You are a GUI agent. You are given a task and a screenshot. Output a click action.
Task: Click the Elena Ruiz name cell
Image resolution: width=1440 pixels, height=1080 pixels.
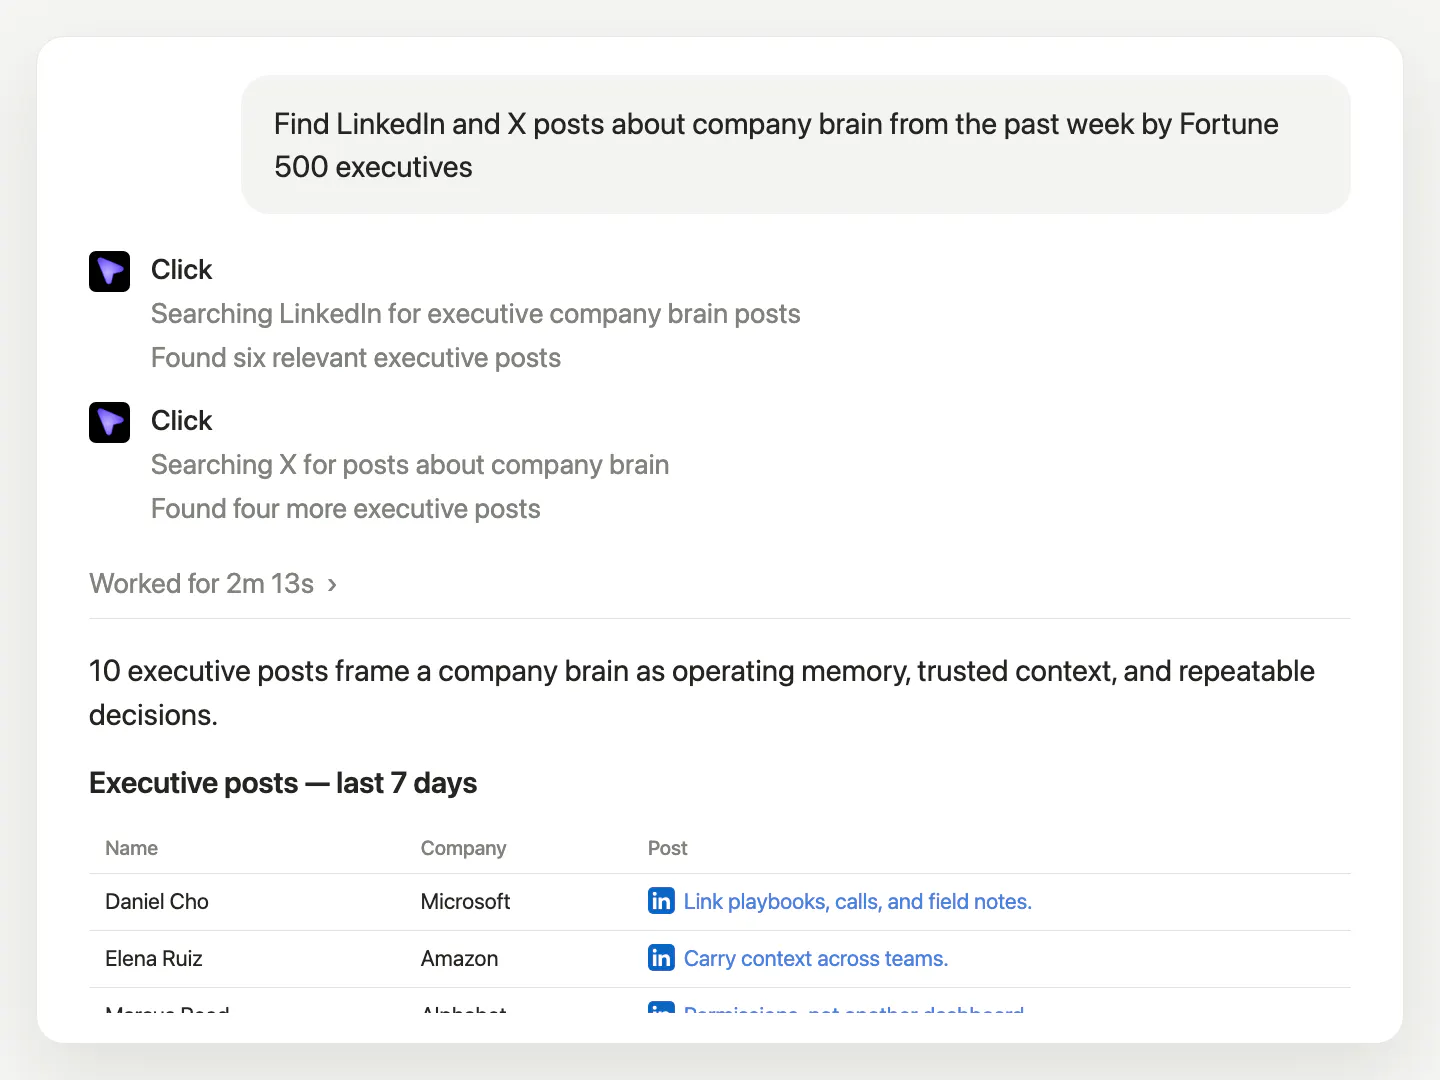154,958
